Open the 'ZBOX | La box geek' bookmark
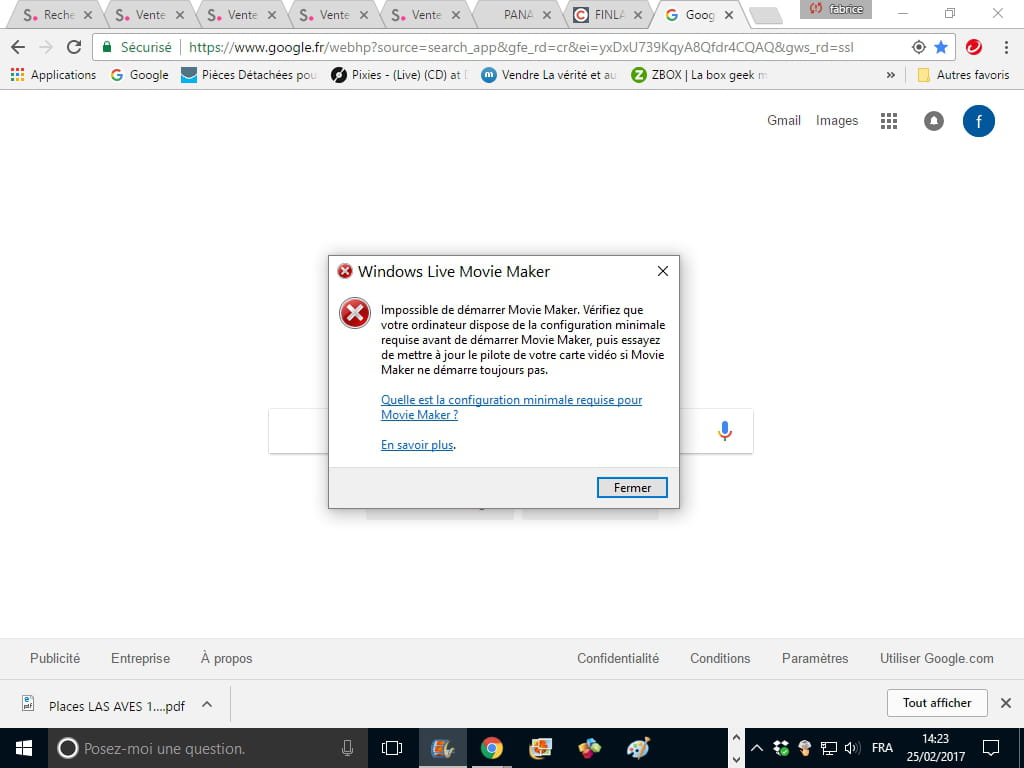 (x=699, y=75)
